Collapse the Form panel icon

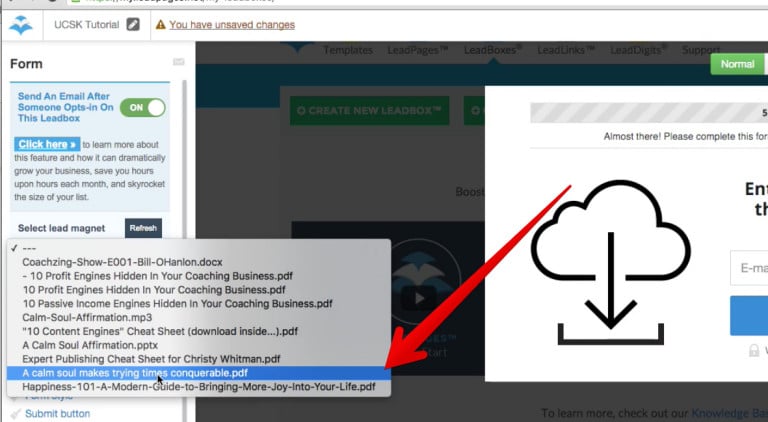pos(179,62)
